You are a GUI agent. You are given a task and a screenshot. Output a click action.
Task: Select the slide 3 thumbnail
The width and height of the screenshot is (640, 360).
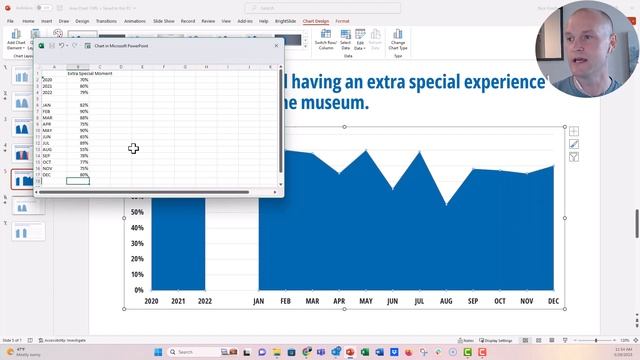pos(22,128)
